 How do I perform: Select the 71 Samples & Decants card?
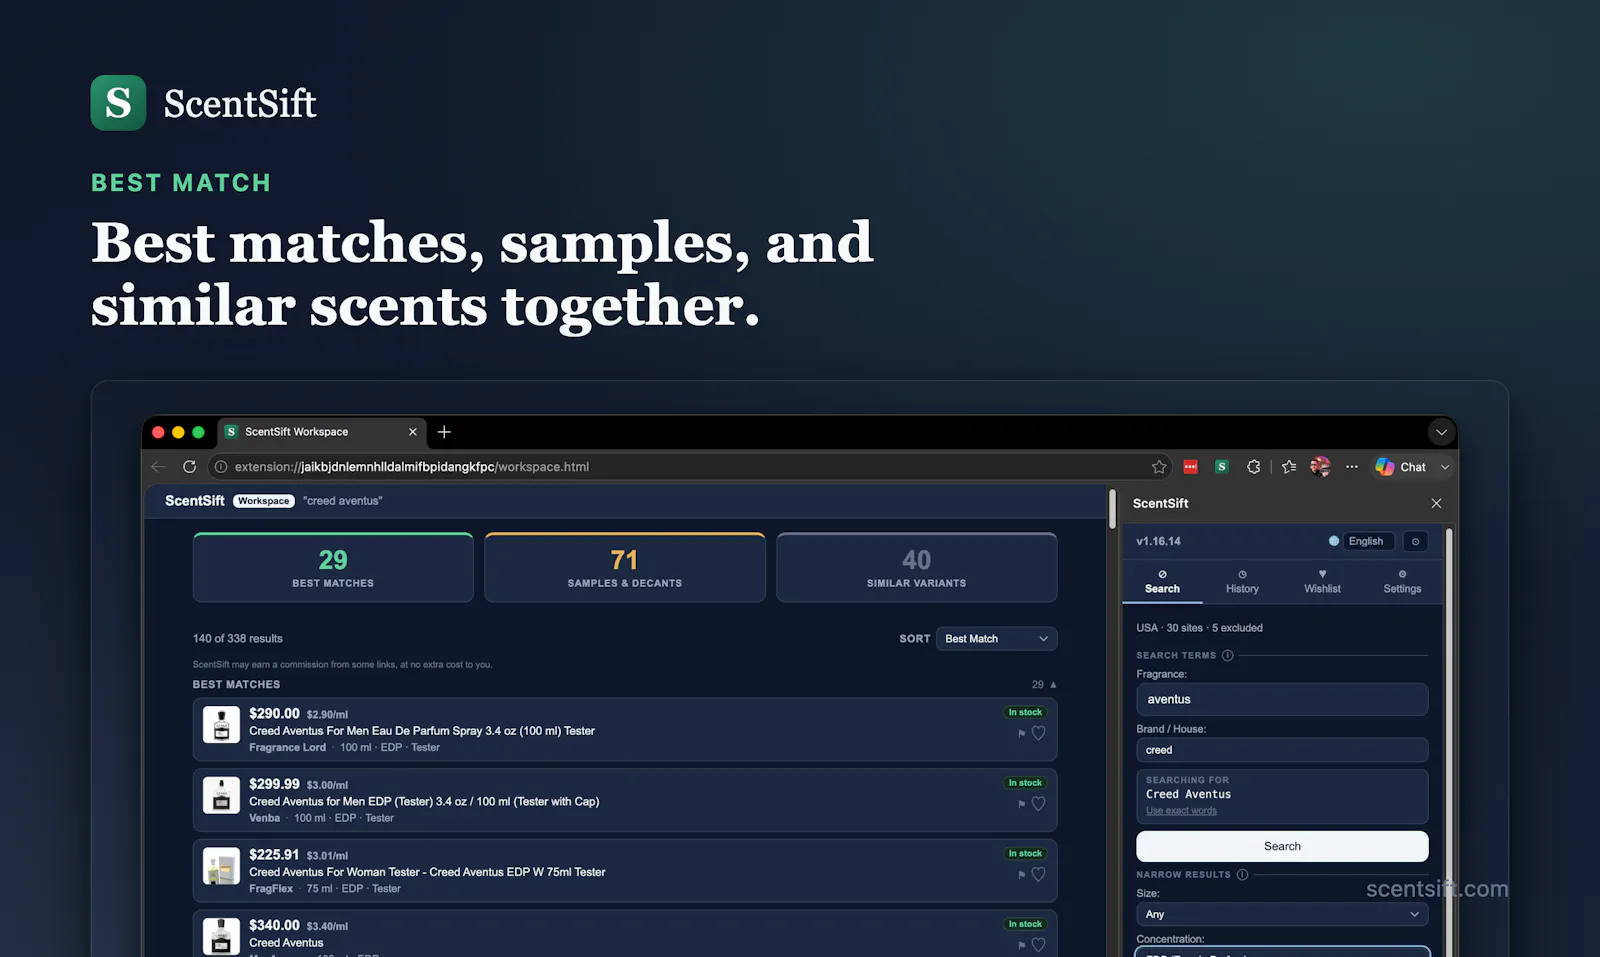[625, 567]
